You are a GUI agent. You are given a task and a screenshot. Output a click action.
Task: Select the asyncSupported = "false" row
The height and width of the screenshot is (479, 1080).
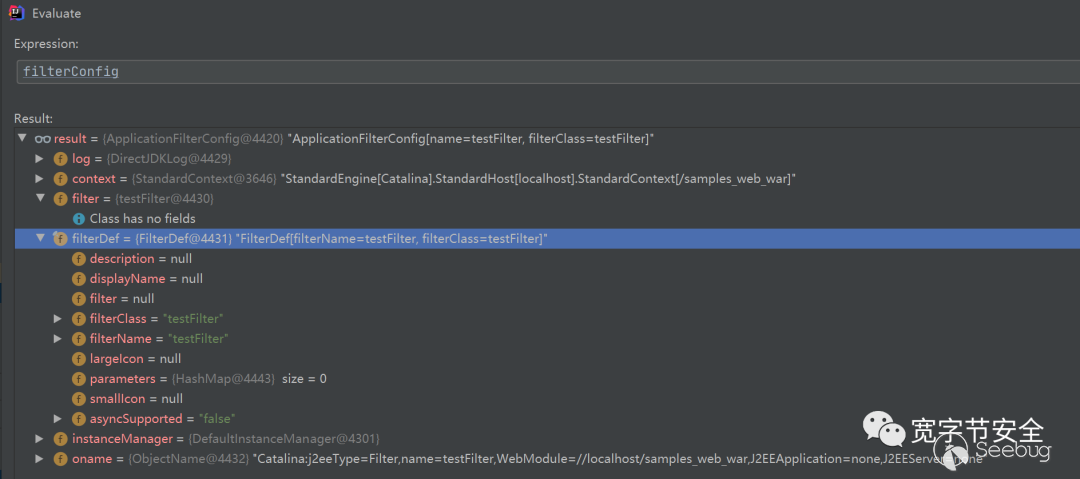click(x=548, y=418)
